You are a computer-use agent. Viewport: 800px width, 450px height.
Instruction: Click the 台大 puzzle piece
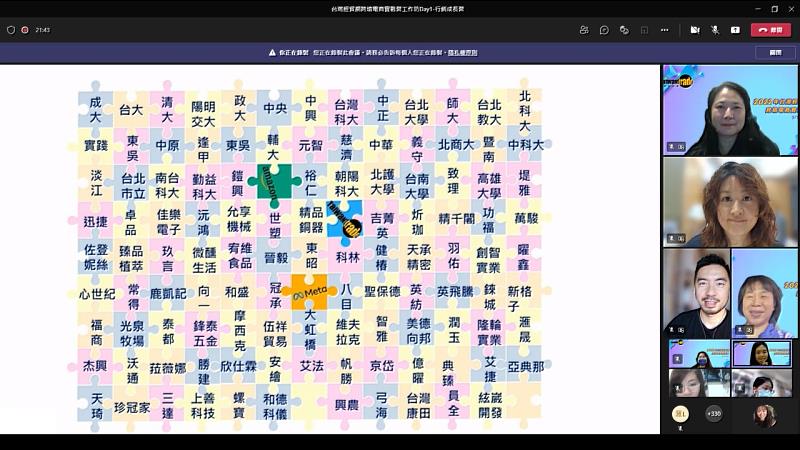(131, 110)
